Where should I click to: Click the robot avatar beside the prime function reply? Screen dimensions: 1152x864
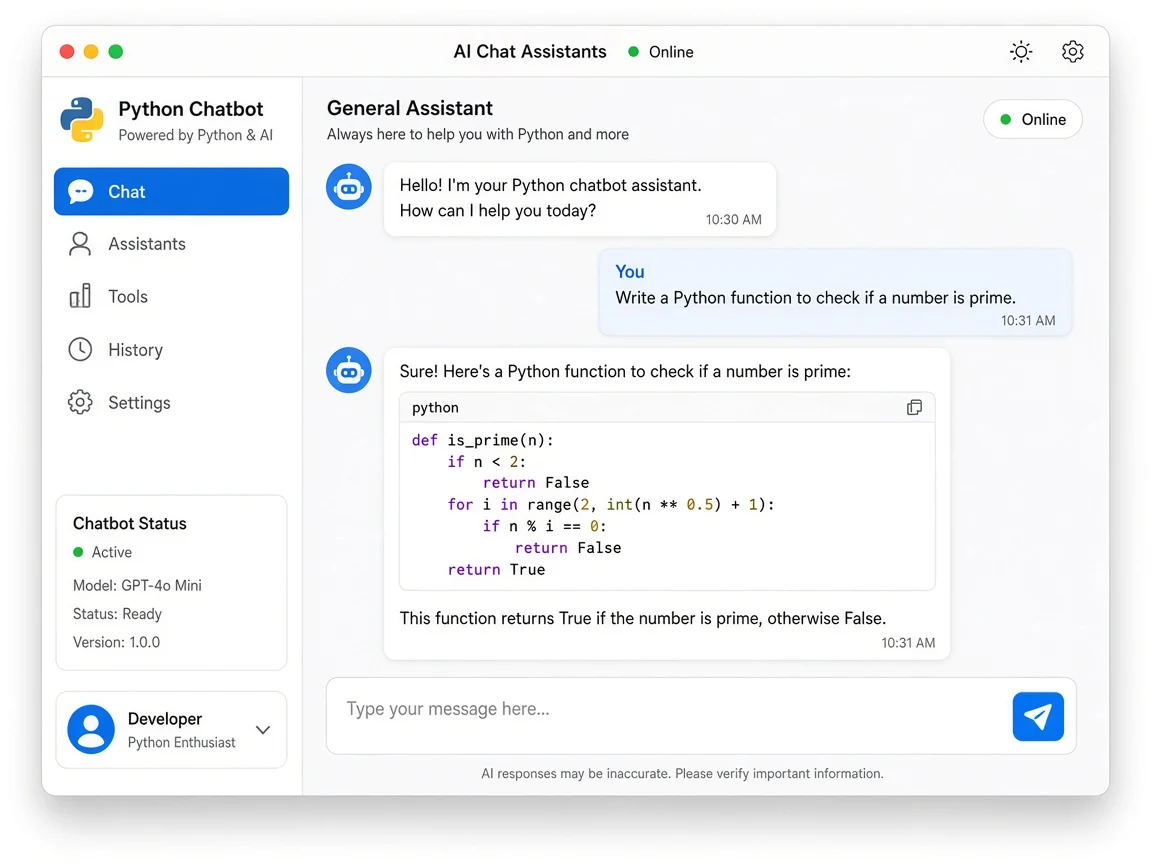[349, 370]
